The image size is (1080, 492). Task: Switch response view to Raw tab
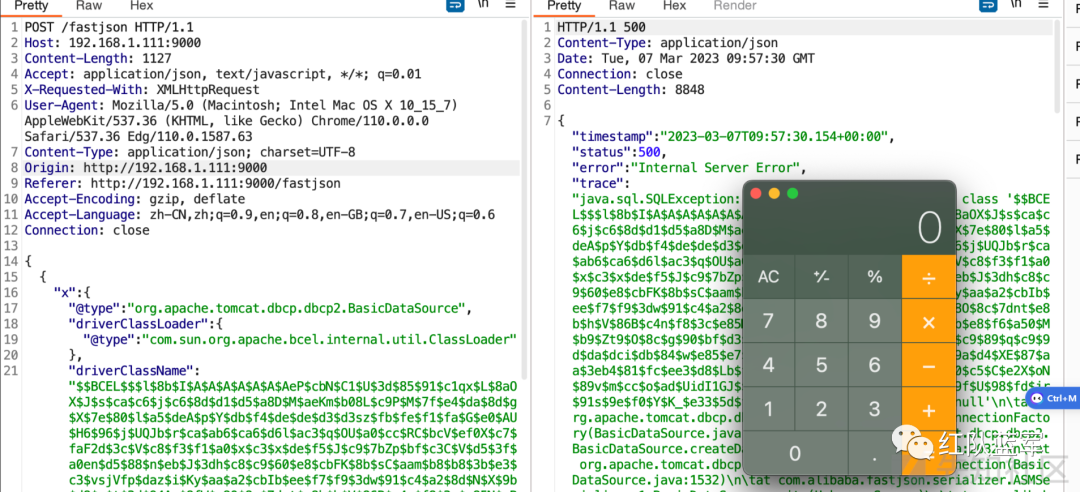pos(621,6)
